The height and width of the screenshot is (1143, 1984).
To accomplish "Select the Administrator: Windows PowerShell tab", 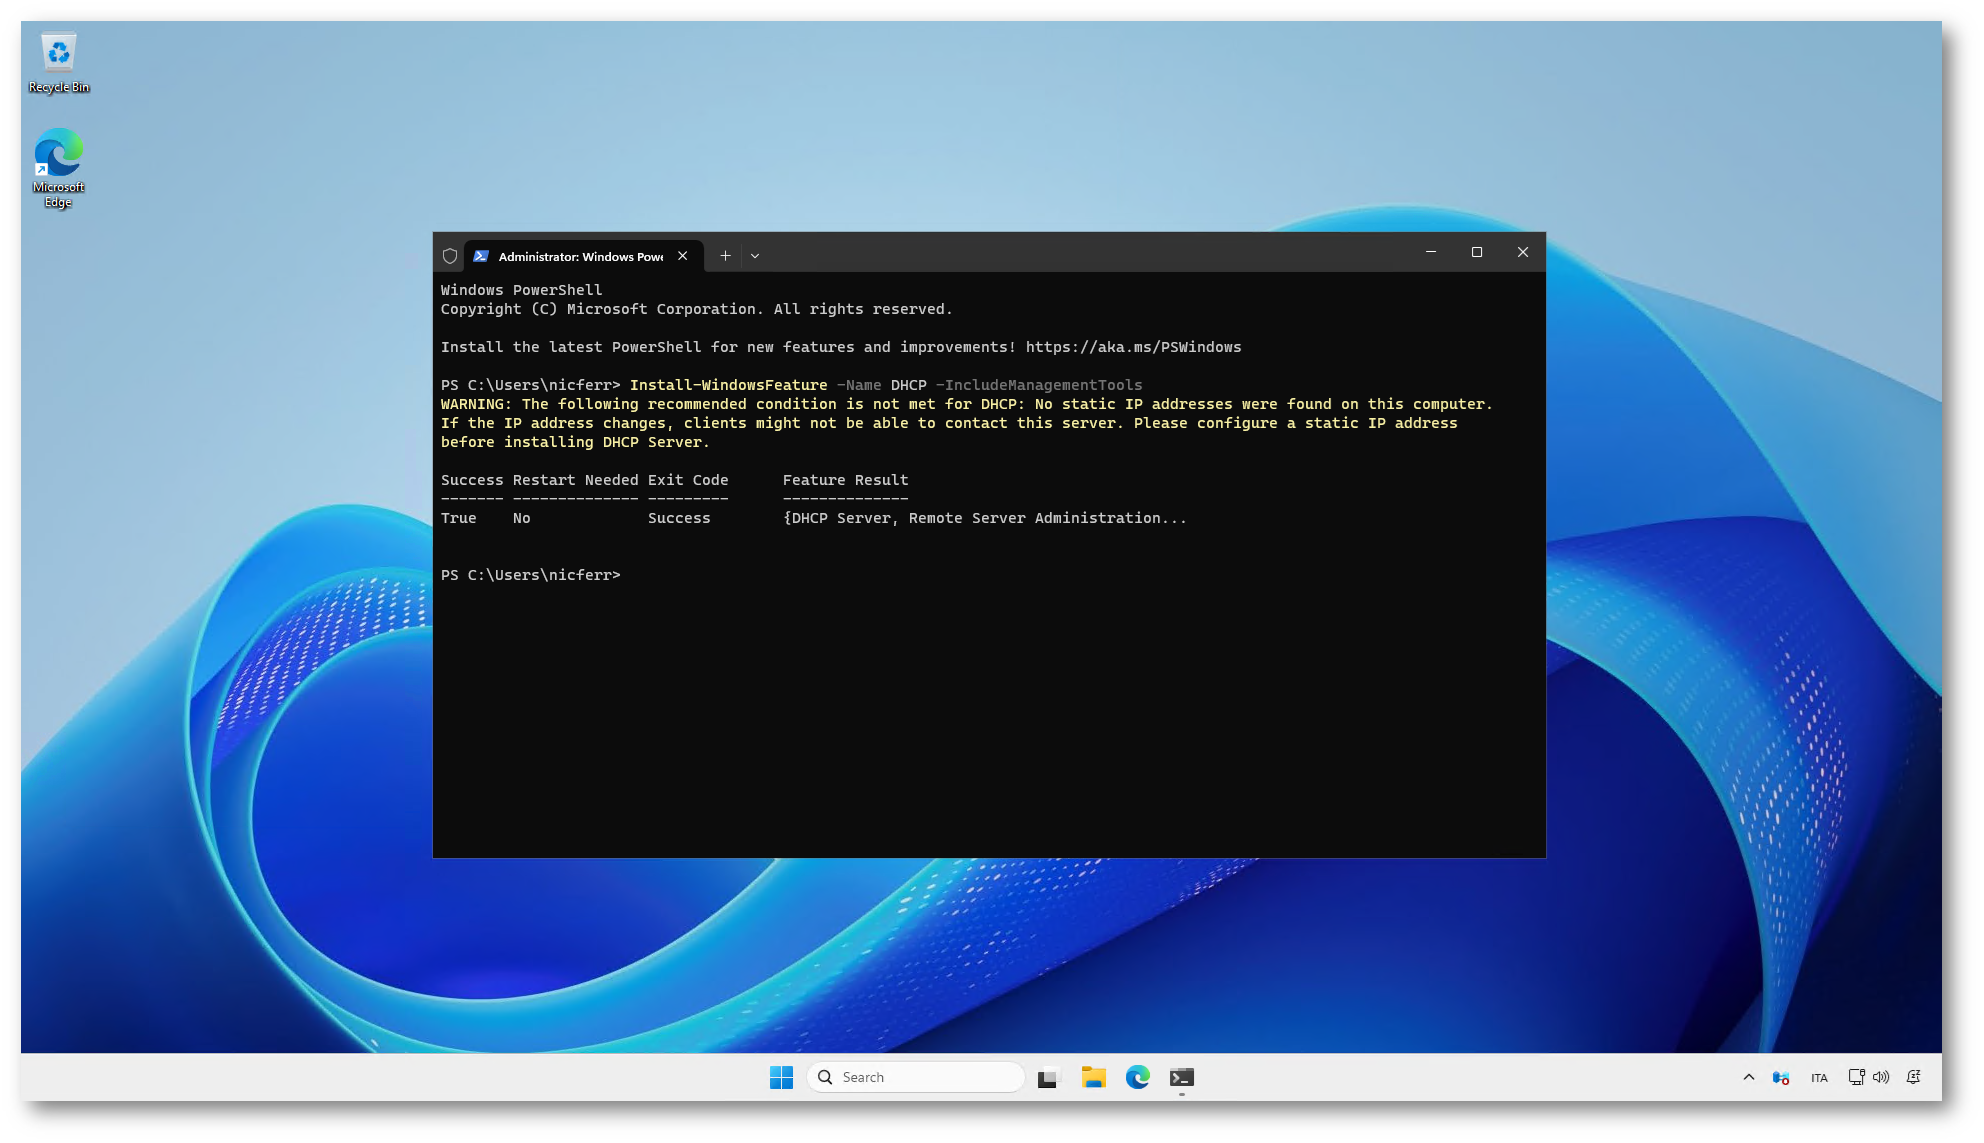I will tap(580, 256).
